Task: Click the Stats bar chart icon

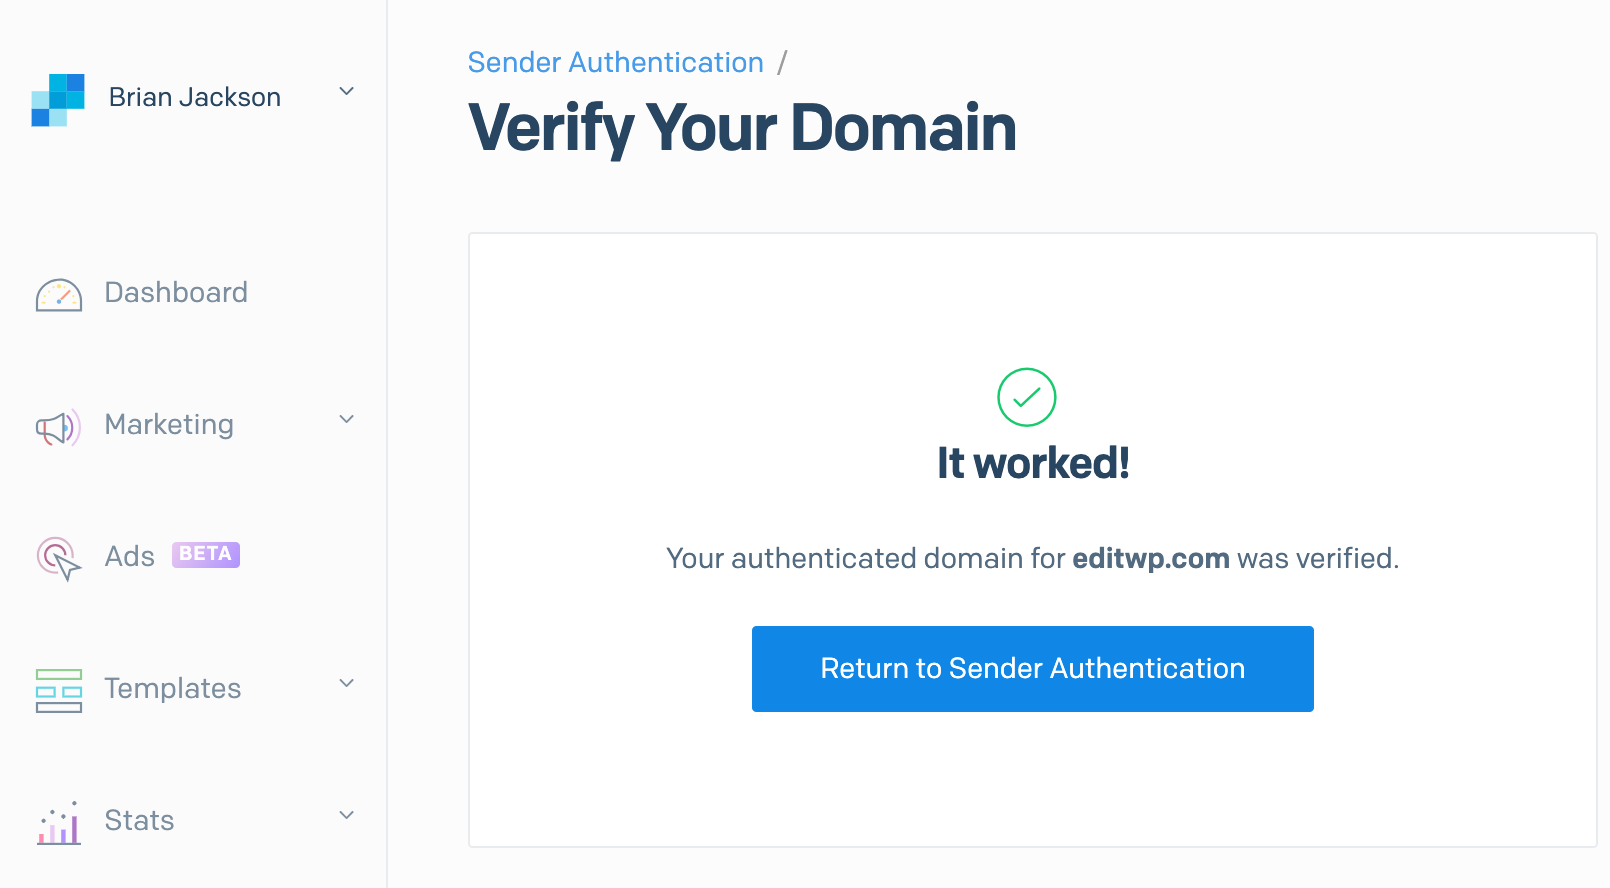Action: pyautogui.click(x=57, y=823)
